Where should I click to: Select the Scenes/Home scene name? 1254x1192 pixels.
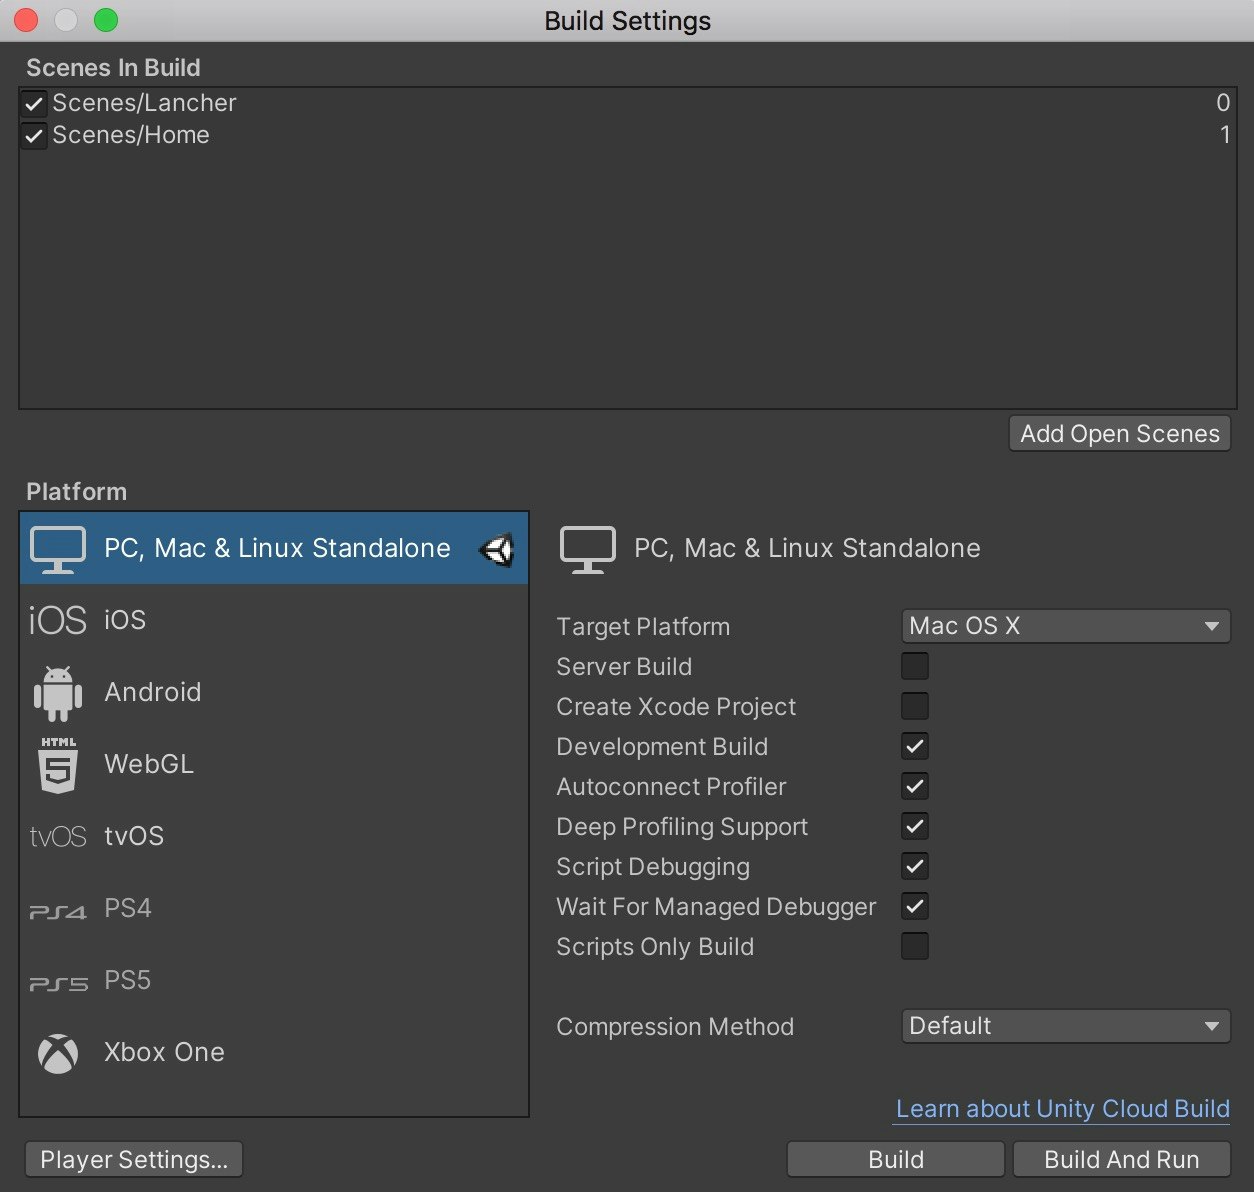pyautogui.click(x=131, y=135)
